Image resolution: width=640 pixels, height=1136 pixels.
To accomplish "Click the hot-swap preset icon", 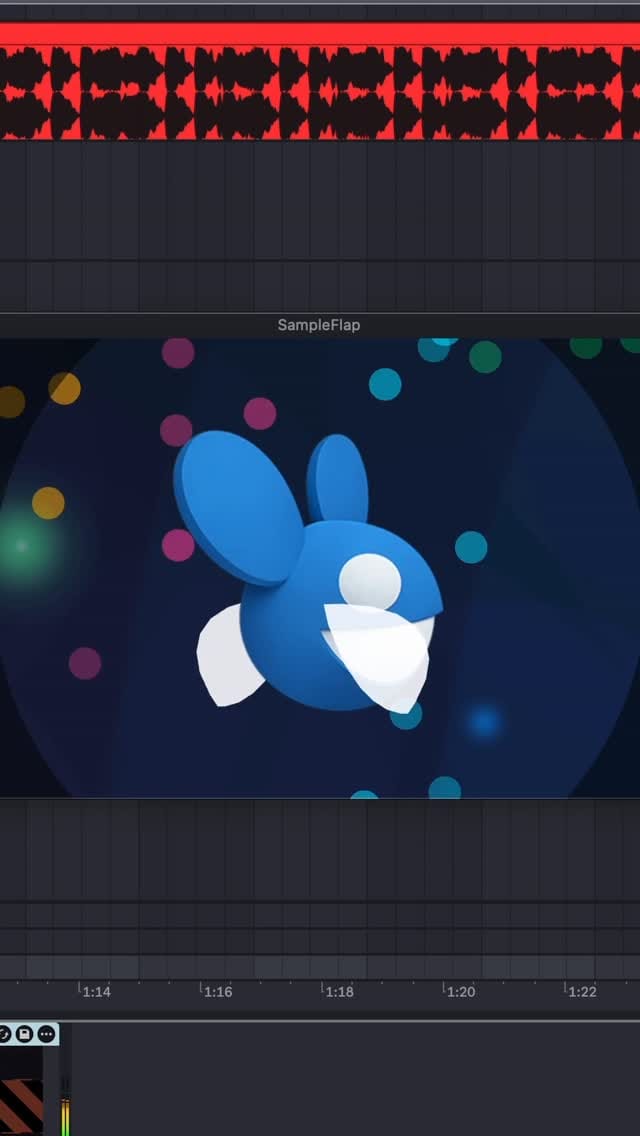I will [x=4, y=1033].
